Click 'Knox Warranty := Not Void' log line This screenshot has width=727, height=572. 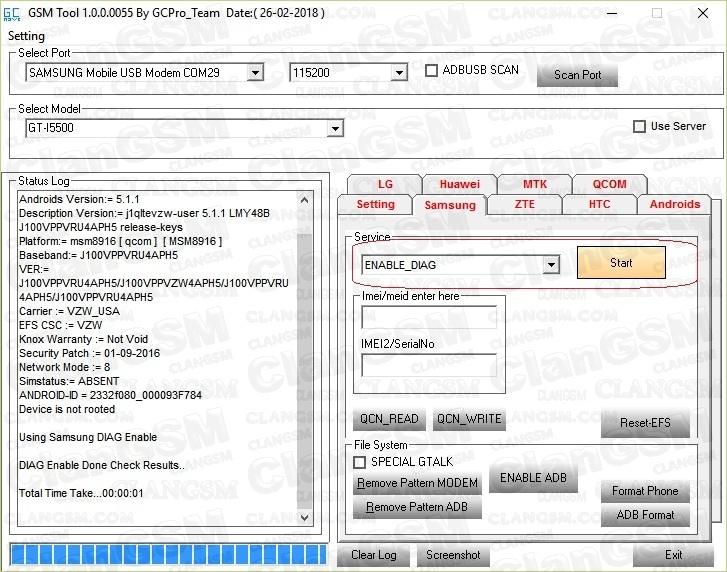pyautogui.click(x=83, y=339)
